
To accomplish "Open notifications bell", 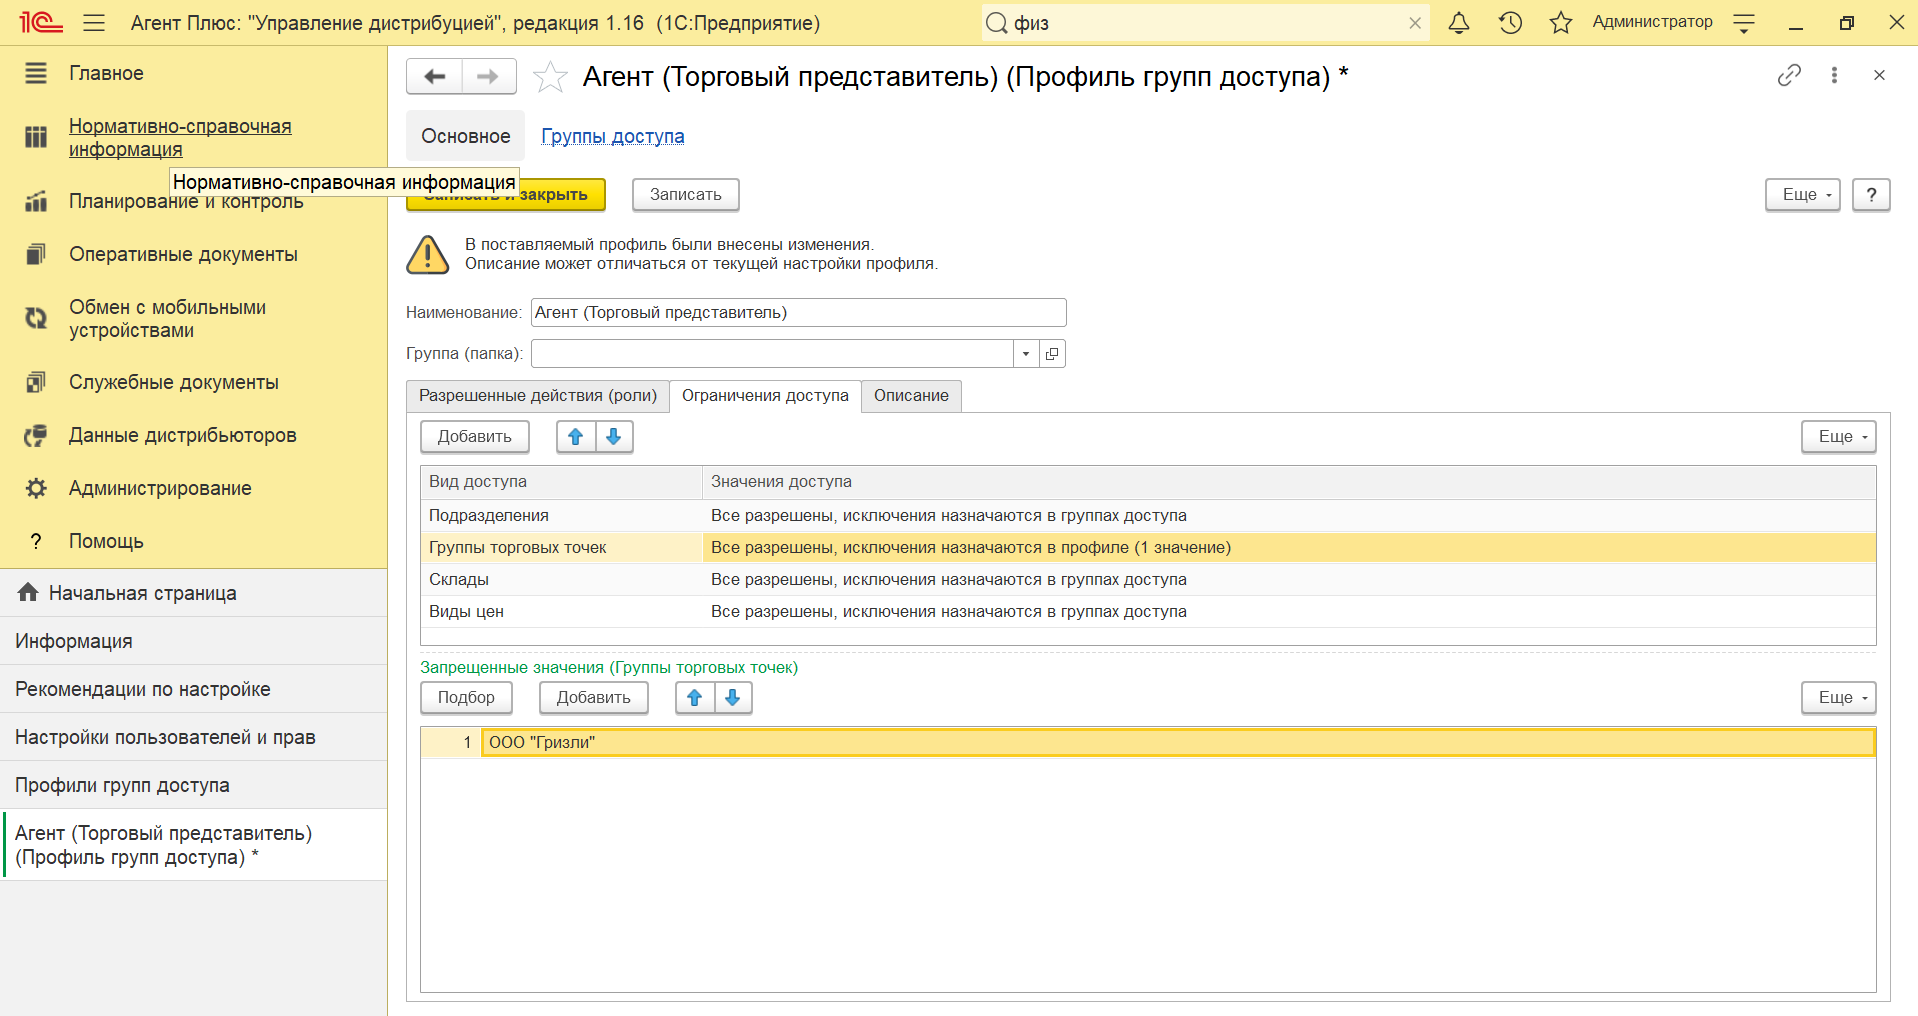I will tap(1459, 22).
